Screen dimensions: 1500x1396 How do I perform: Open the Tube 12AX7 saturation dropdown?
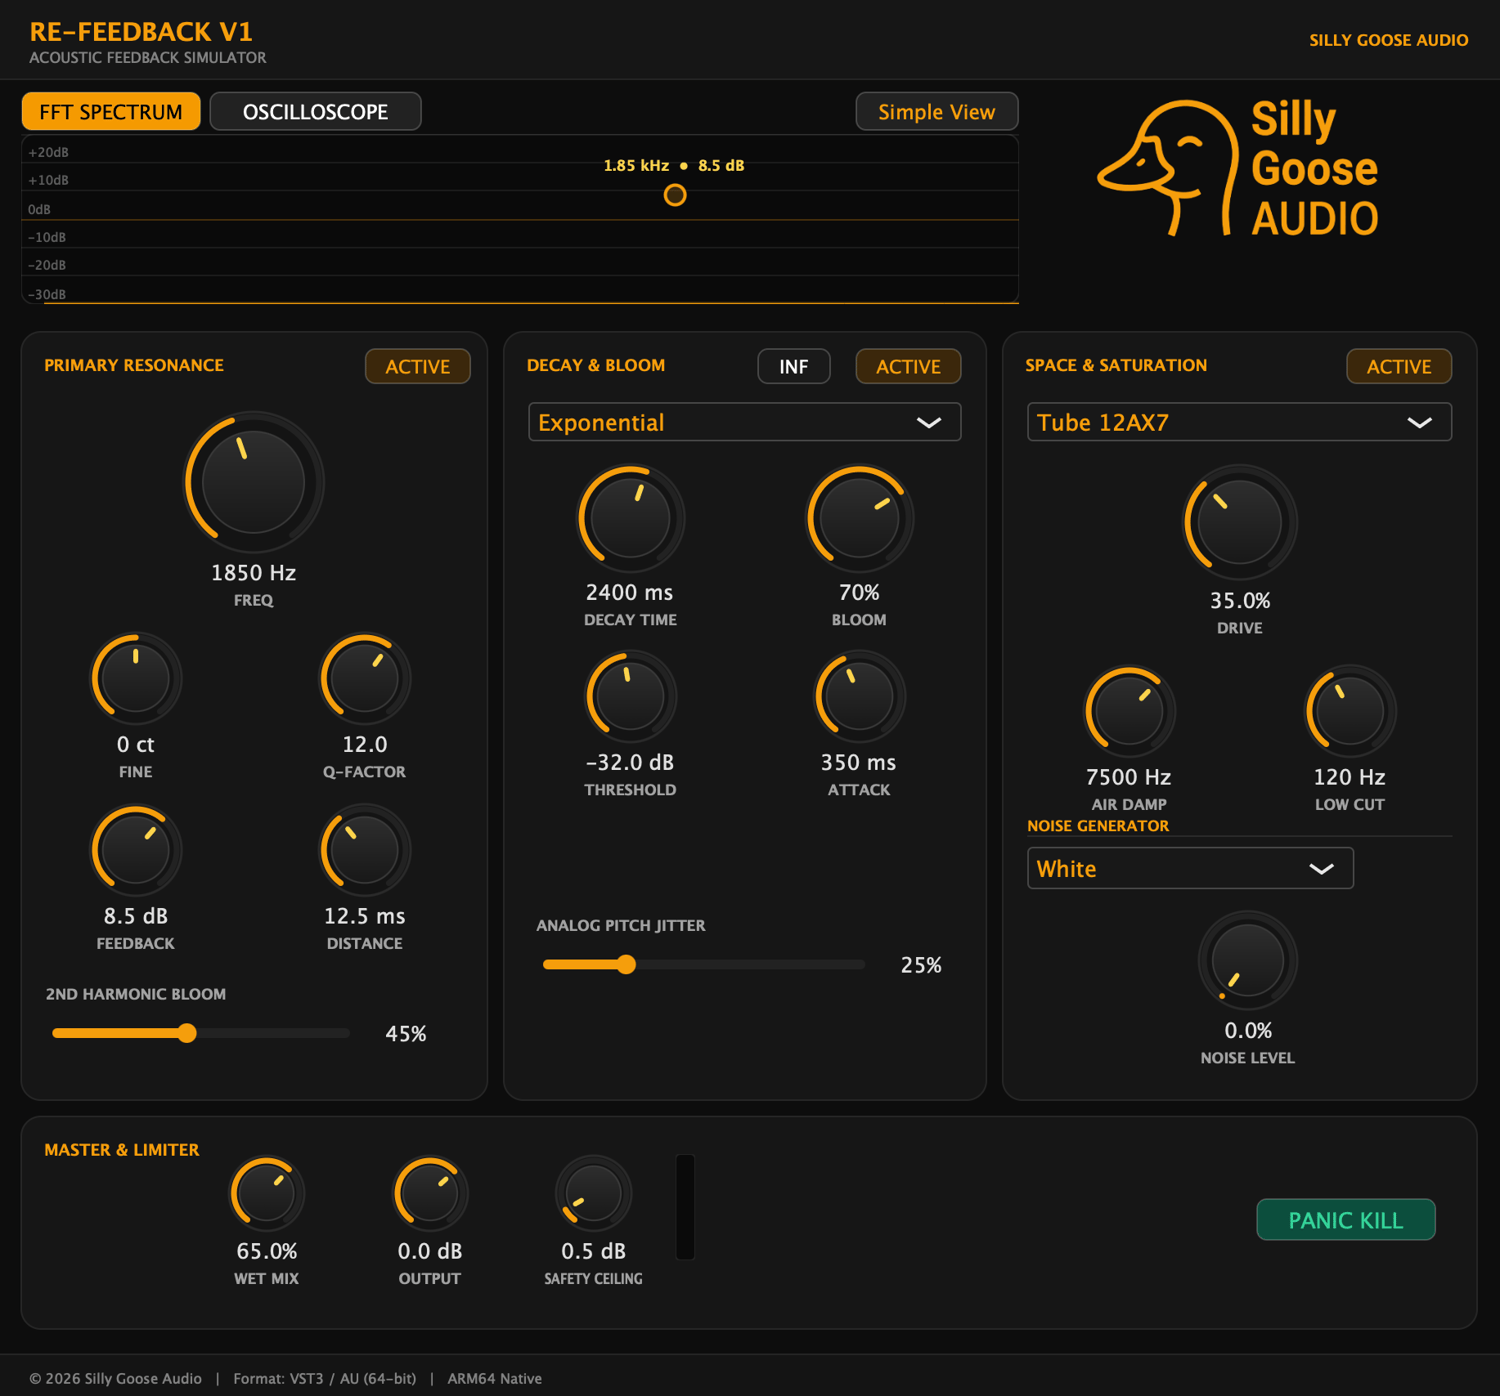pyautogui.click(x=1239, y=422)
